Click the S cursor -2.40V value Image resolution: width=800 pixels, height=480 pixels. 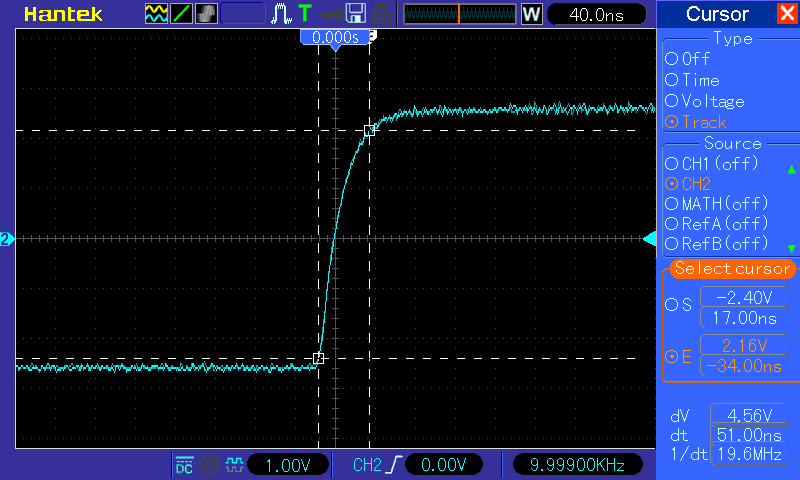point(744,297)
